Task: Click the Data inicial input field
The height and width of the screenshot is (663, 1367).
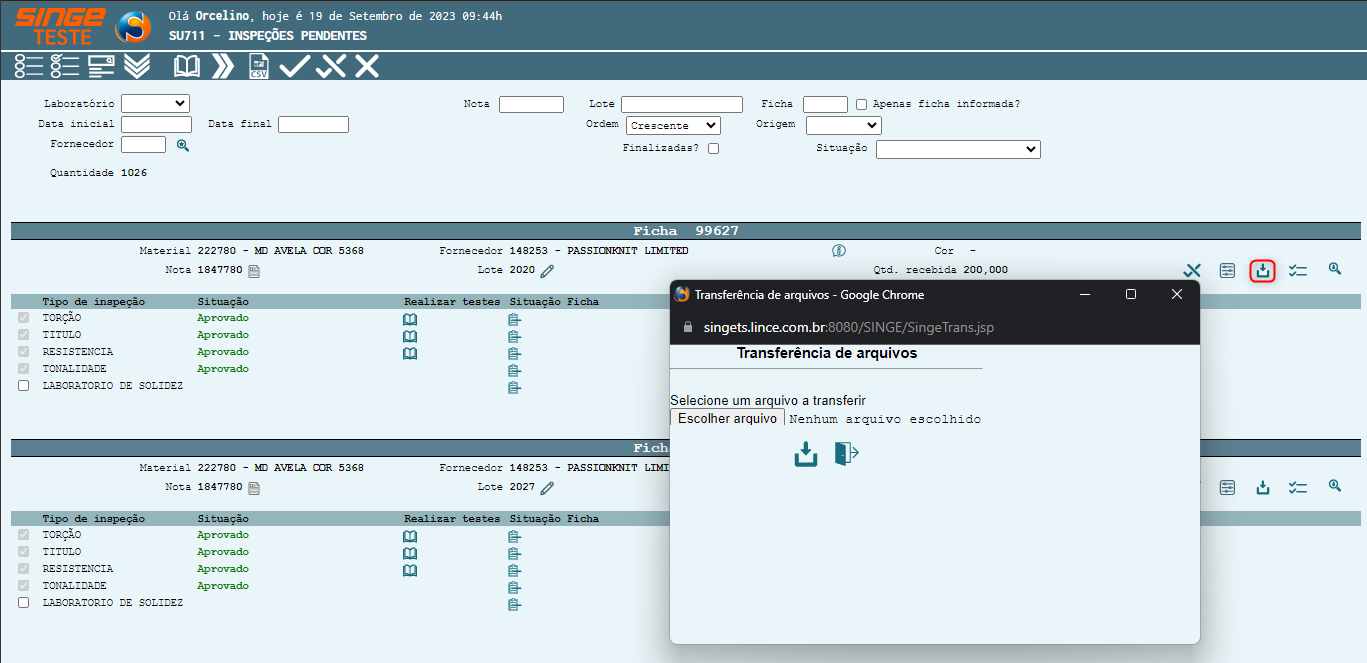Action: point(156,124)
